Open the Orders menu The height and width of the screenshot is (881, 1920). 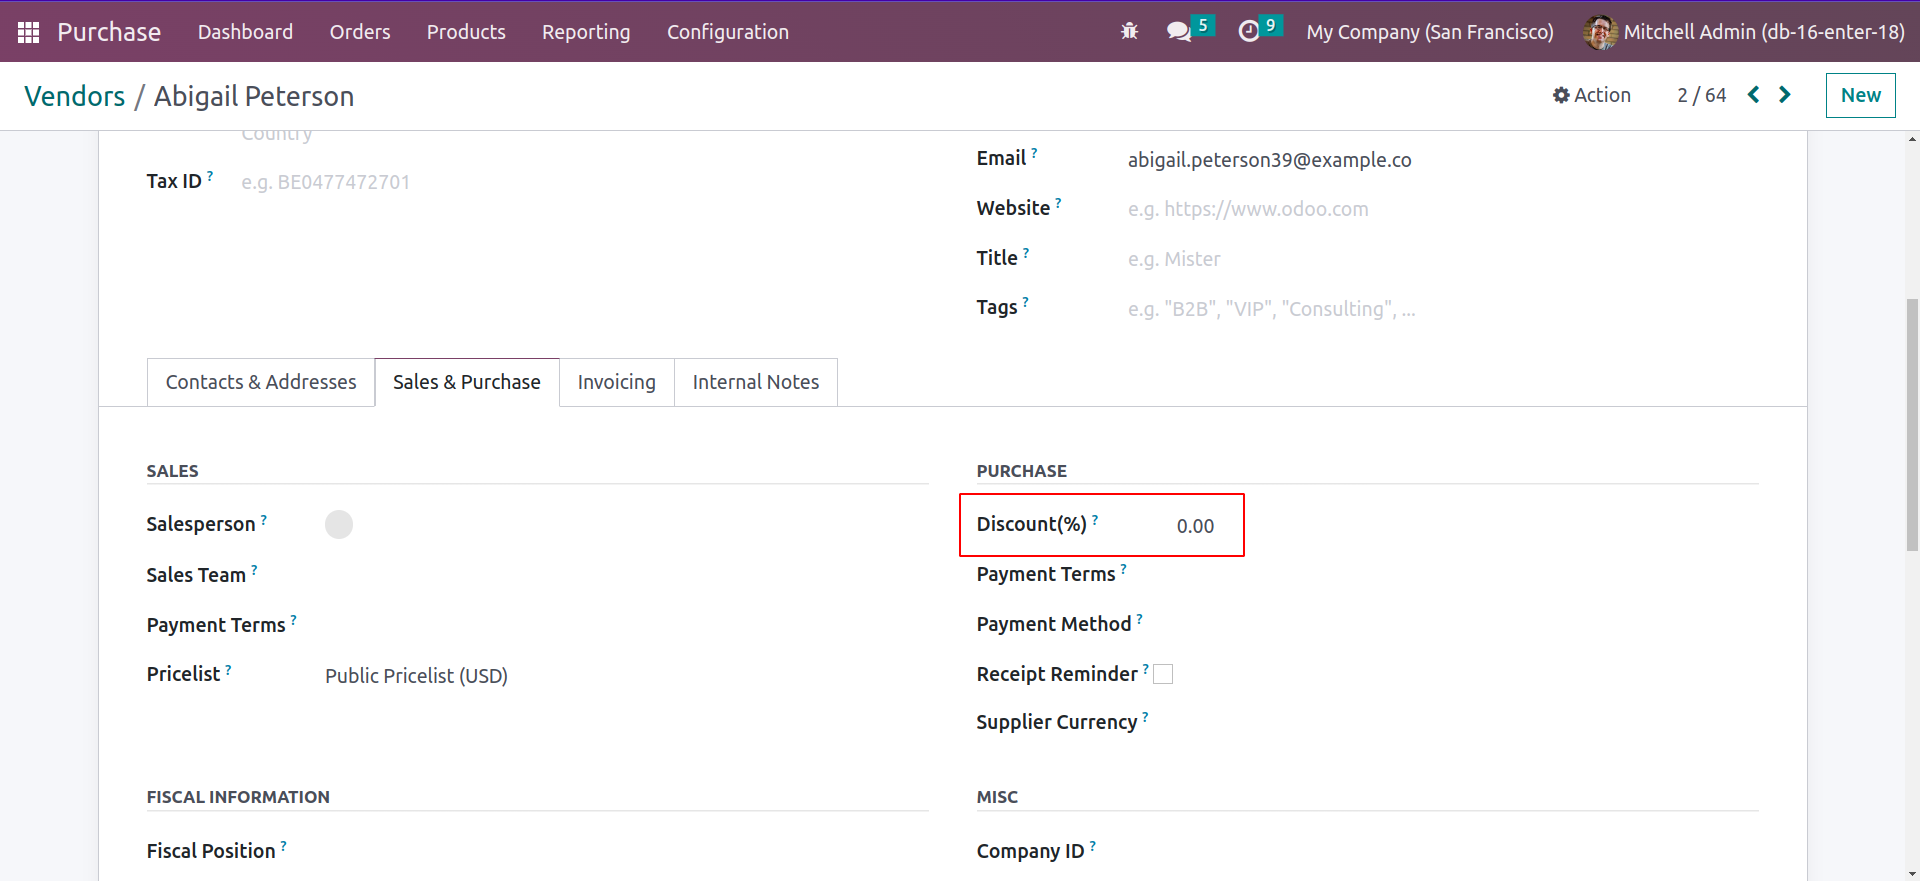(x=360, y=32)
